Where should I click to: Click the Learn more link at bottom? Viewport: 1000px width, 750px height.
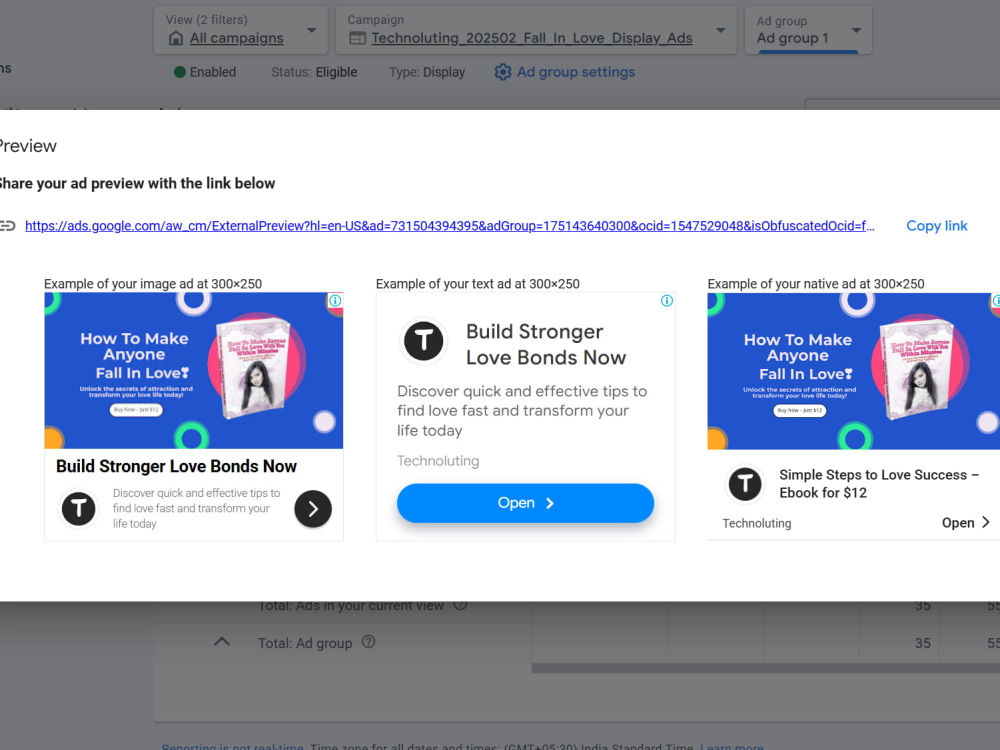point(732,747)
